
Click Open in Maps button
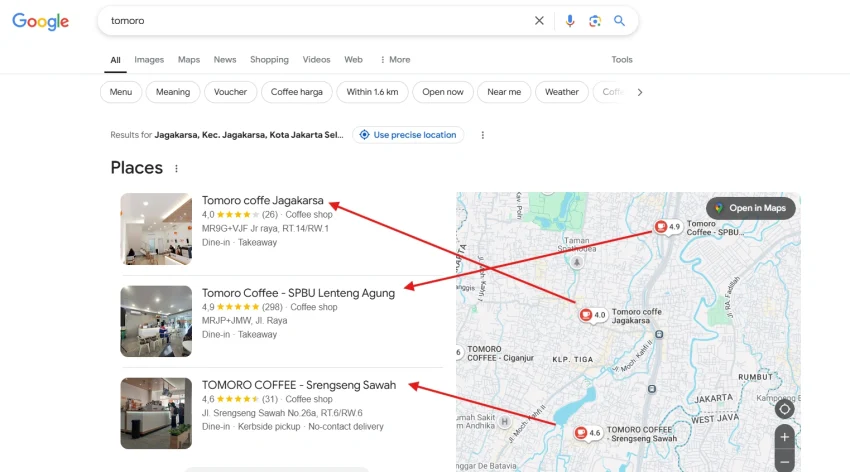tap(751, 208)
